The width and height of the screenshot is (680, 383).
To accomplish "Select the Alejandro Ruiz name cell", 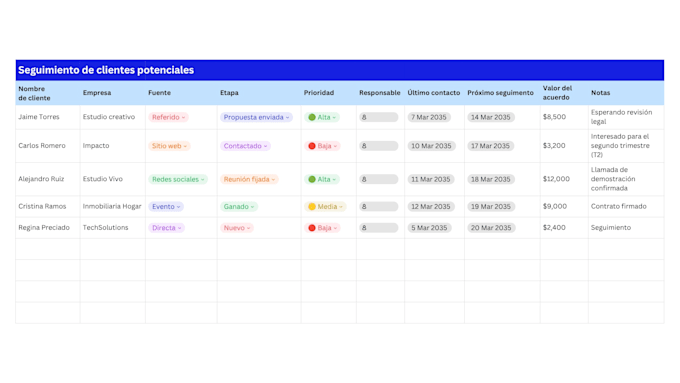I will pyautogui.click(x=48, y=179).
